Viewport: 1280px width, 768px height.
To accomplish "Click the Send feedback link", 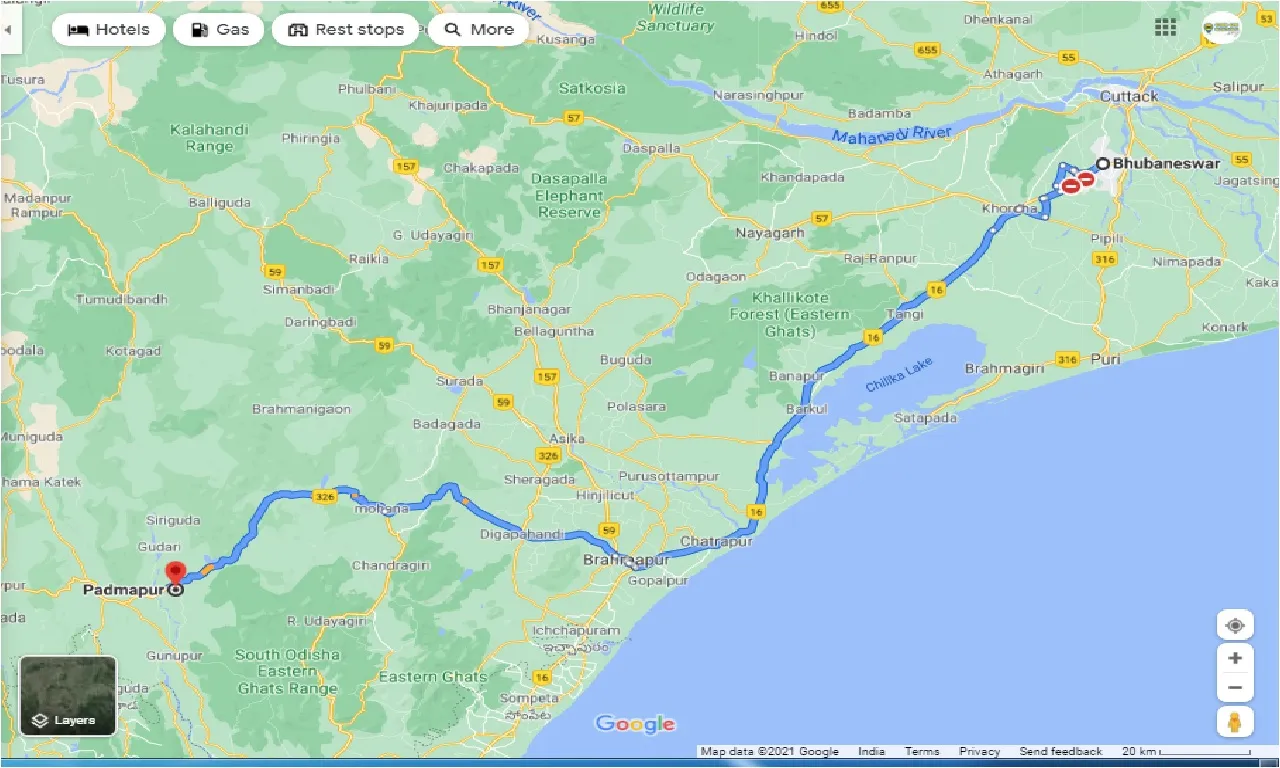I will (1060, 751).
